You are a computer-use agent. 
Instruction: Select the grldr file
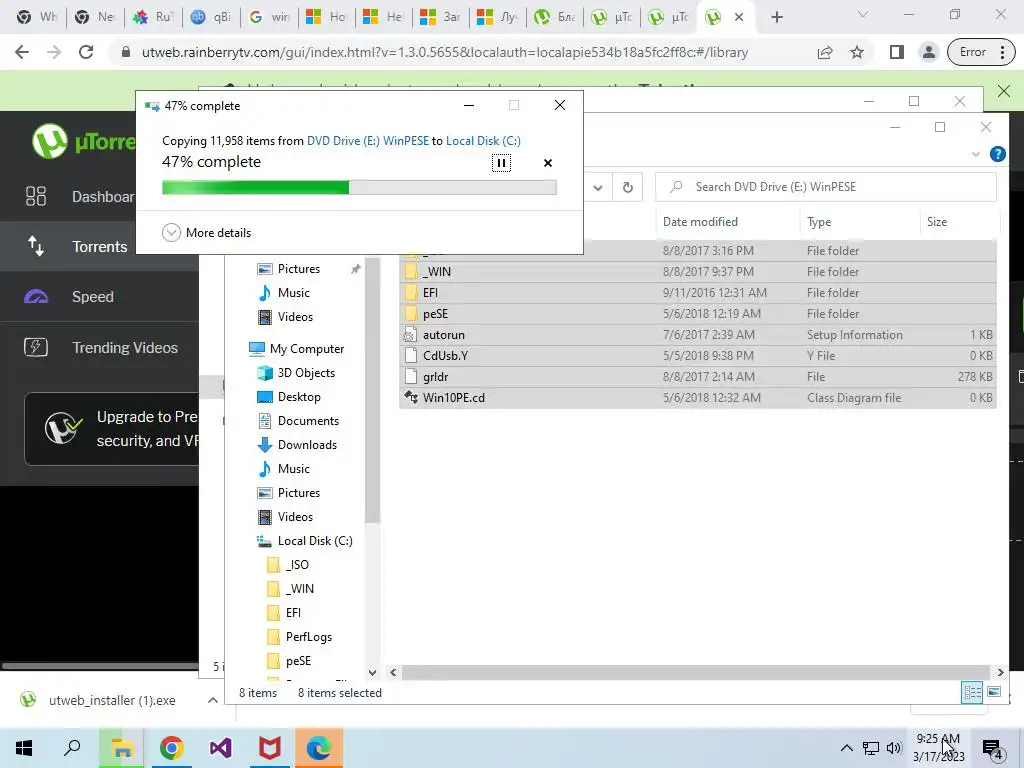697,377
